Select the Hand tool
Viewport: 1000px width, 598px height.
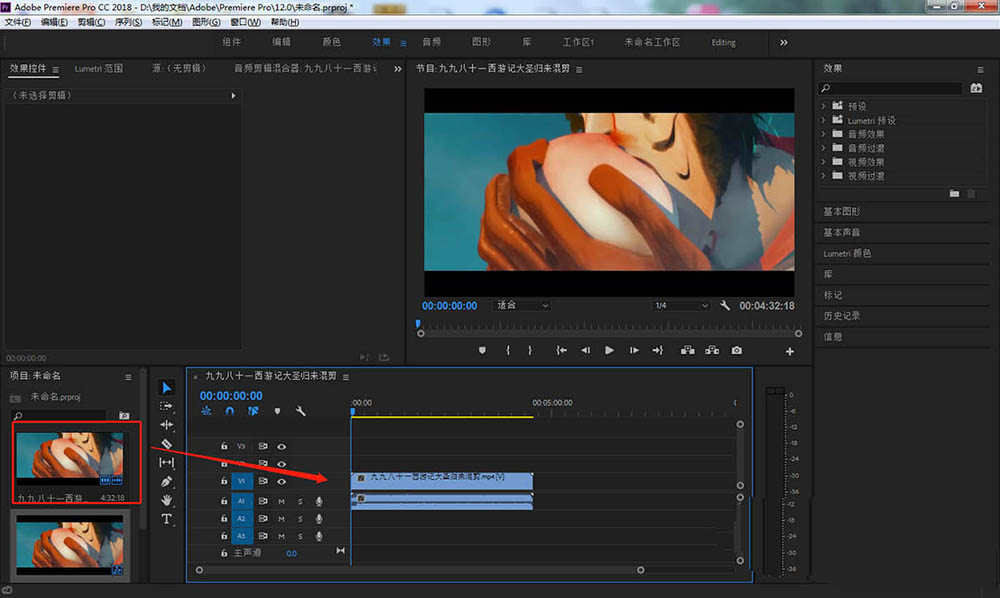167,500
